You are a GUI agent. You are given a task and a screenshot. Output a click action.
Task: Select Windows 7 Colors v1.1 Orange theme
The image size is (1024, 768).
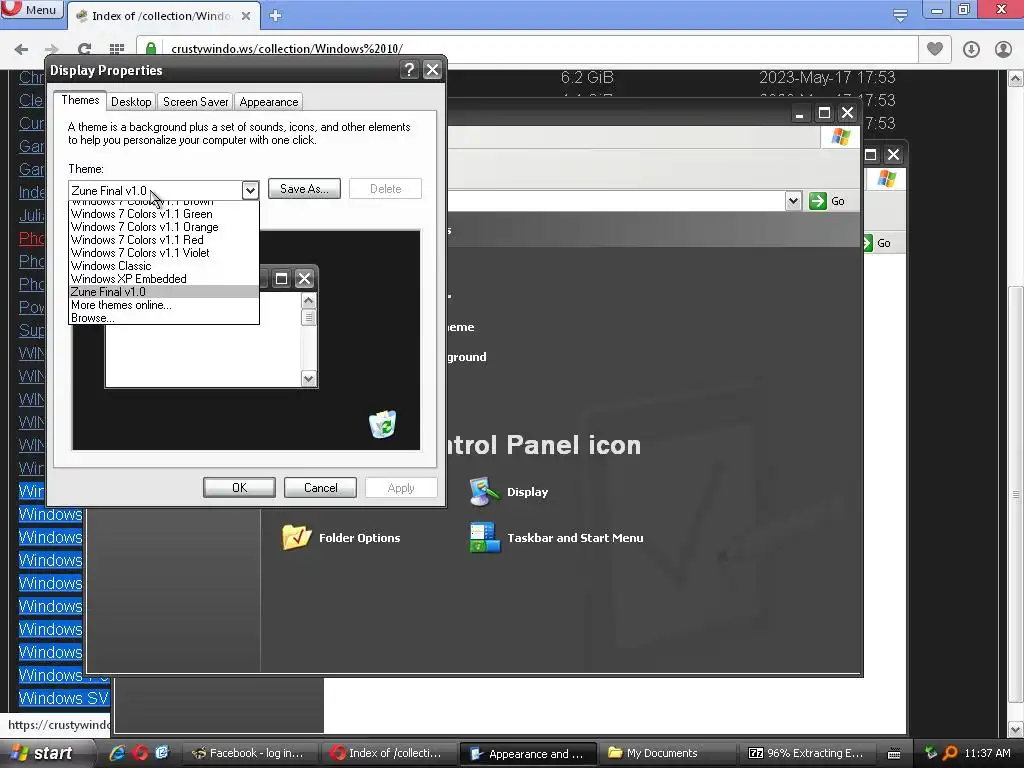coord(163,227)
